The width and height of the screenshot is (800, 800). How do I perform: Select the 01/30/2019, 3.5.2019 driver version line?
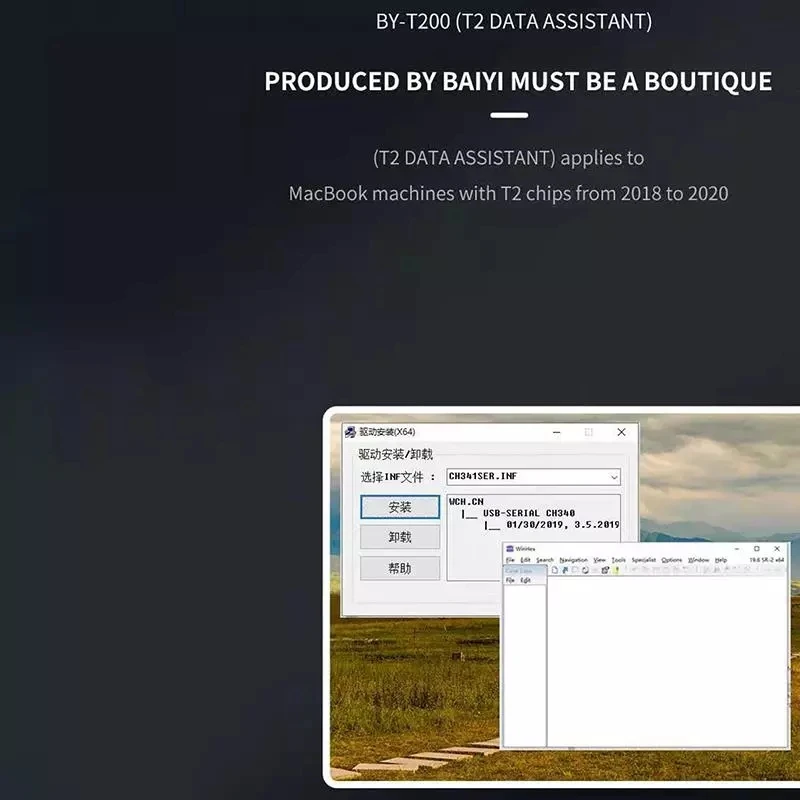pyautogui.click(x=563, y=524)
